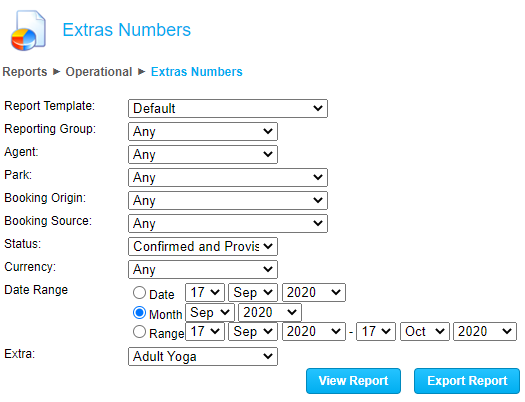
Task: Open the Month row's Sep month dropdown
Action: tap(210, 312)
